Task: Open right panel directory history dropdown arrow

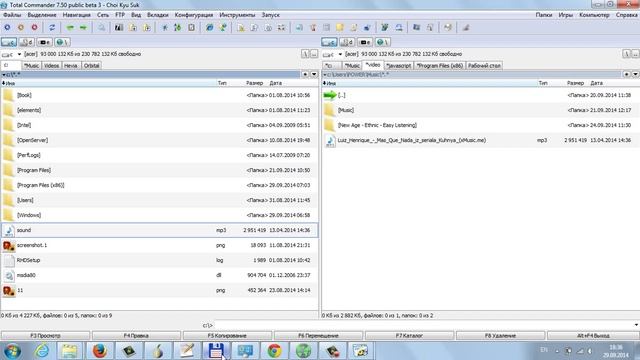Action: pos(635,74)
